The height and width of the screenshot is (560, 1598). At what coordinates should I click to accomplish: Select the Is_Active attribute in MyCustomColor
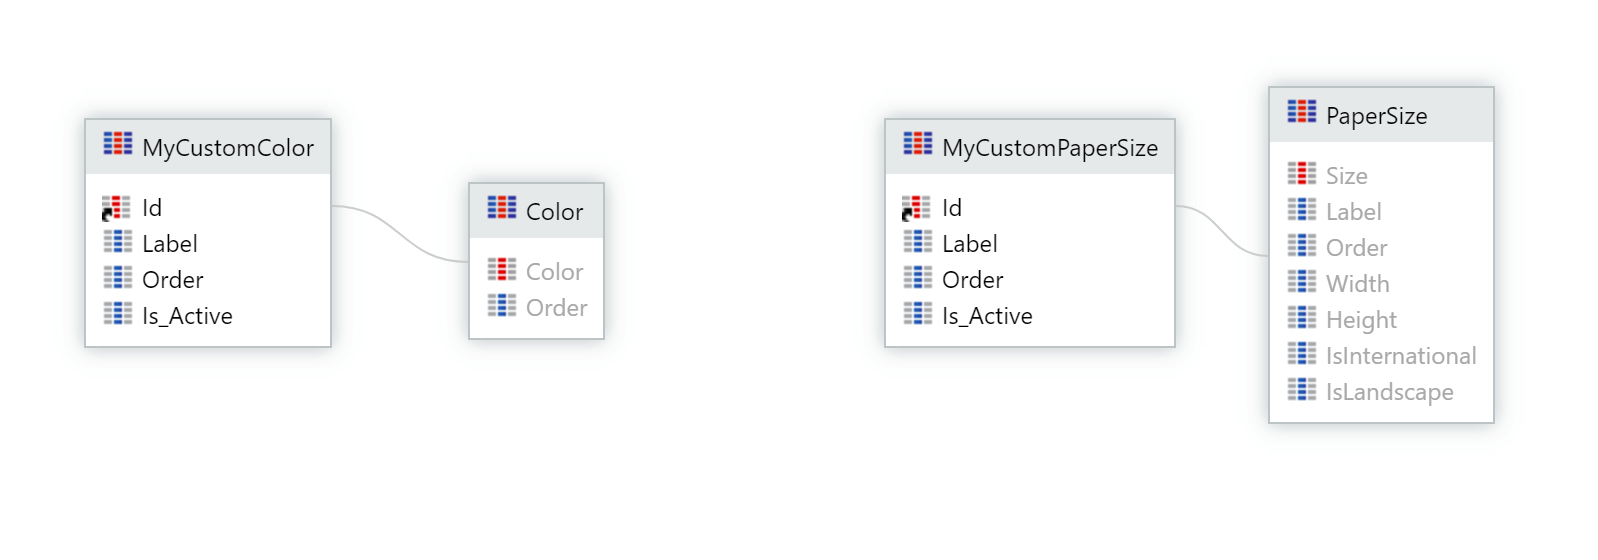[208, 316]
